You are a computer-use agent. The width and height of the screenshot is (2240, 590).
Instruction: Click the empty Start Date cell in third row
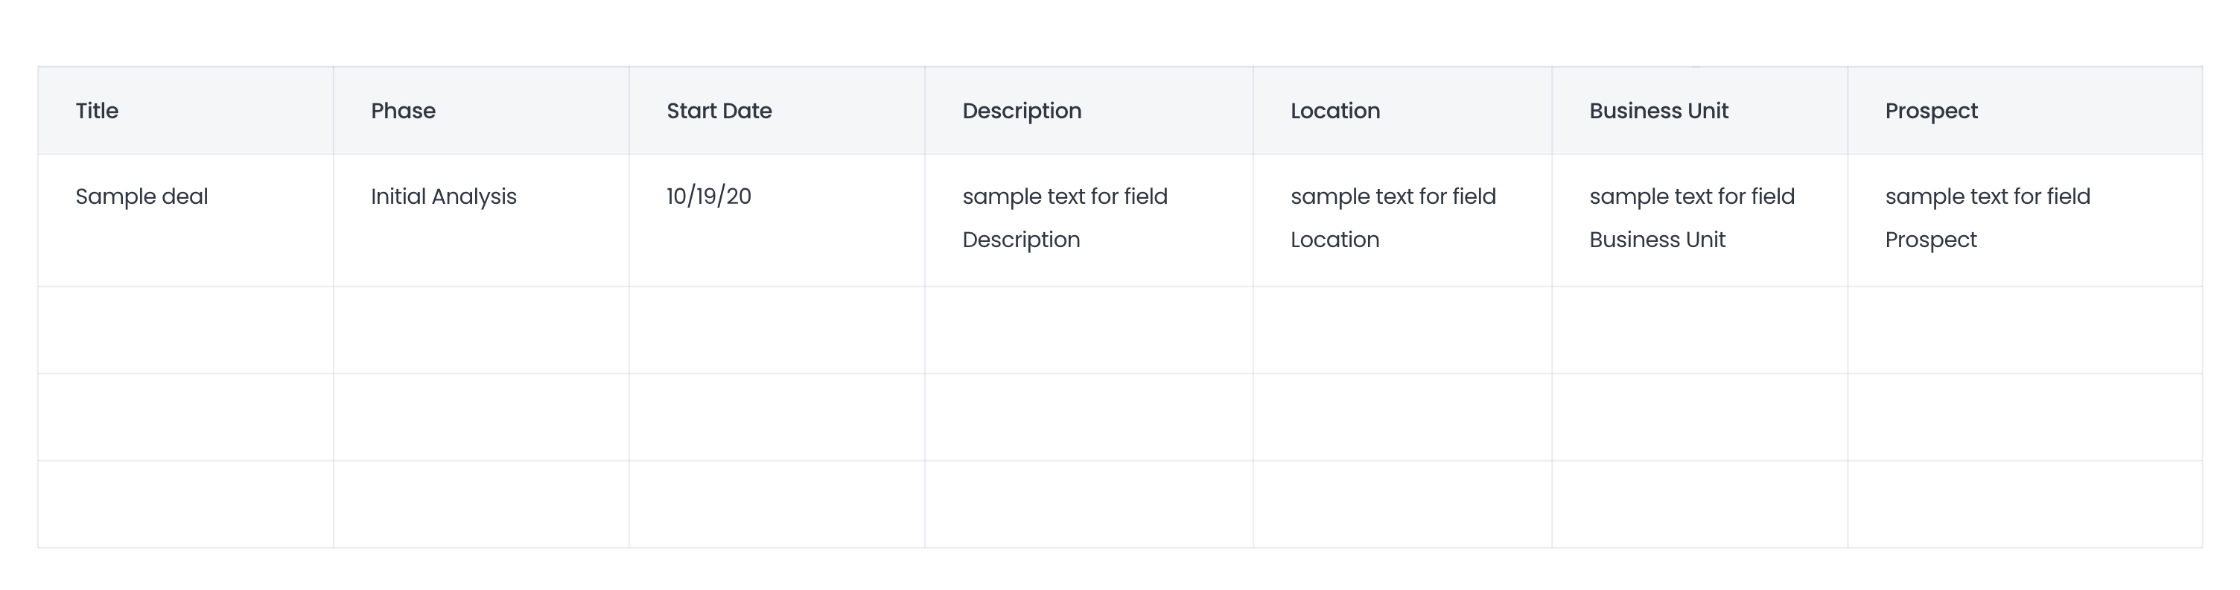point(777,417)
